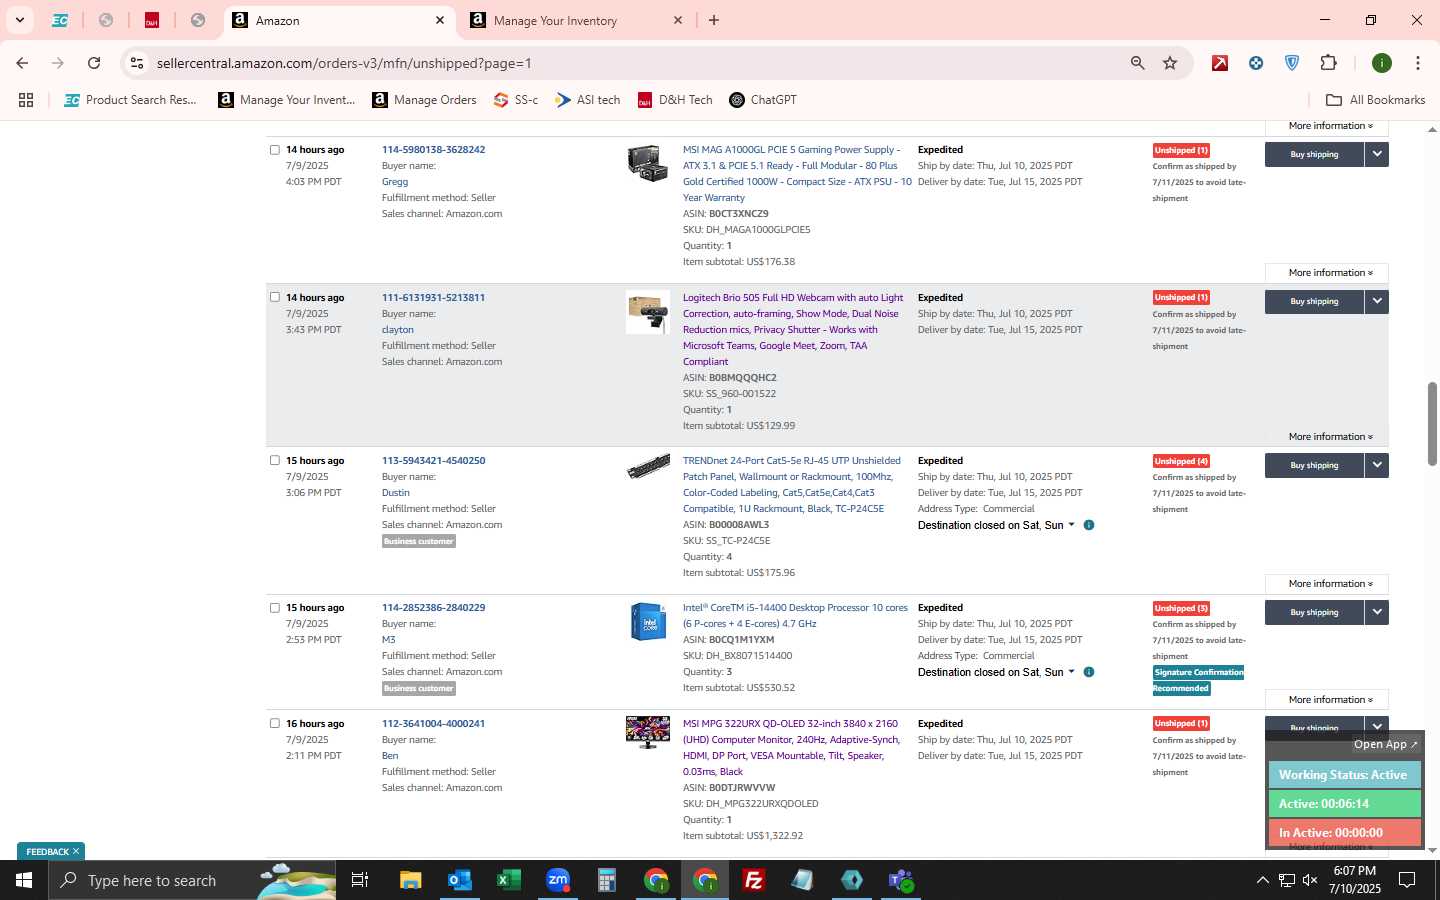Open Zoom from the taskbar
The image size is (1440, 900).
[x=557, y=880]
